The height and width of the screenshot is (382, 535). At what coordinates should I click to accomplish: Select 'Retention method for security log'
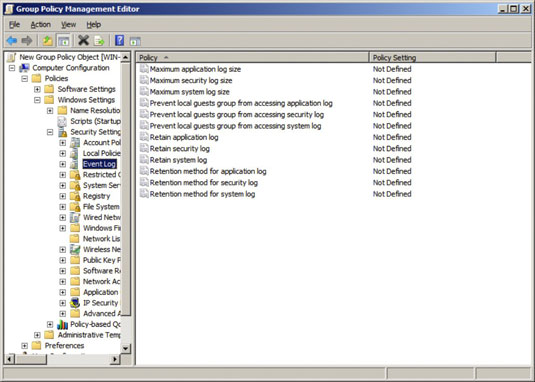pos(204,183)
